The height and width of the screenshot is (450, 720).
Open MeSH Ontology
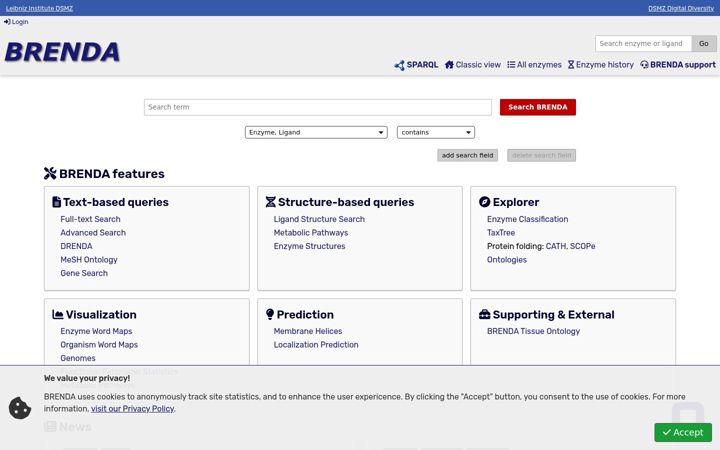[89, 259]
